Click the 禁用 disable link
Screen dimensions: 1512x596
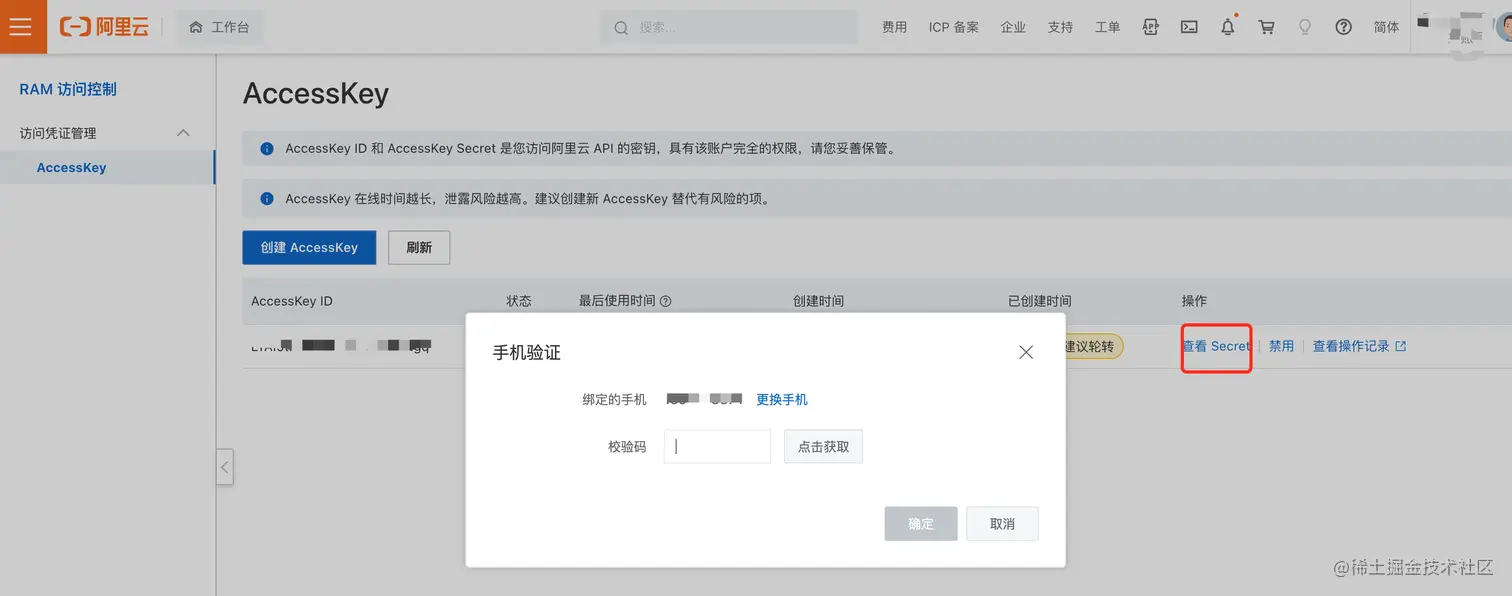[x=1281, y=346]
